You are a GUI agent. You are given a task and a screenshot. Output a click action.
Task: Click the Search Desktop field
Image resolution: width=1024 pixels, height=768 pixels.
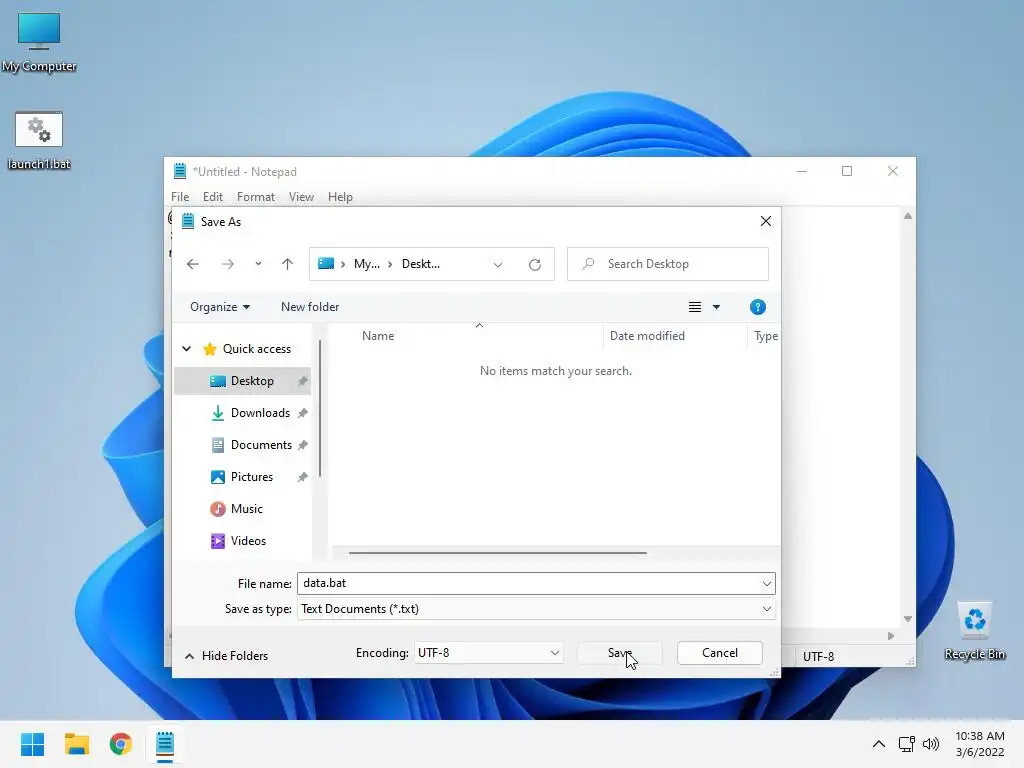[667, 264]
